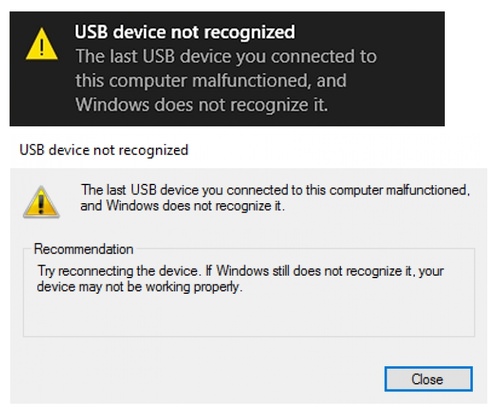Click 'and Windows does not recognize it' dialog line
Screen dimensions: 500x417
[x=183, y=206]
